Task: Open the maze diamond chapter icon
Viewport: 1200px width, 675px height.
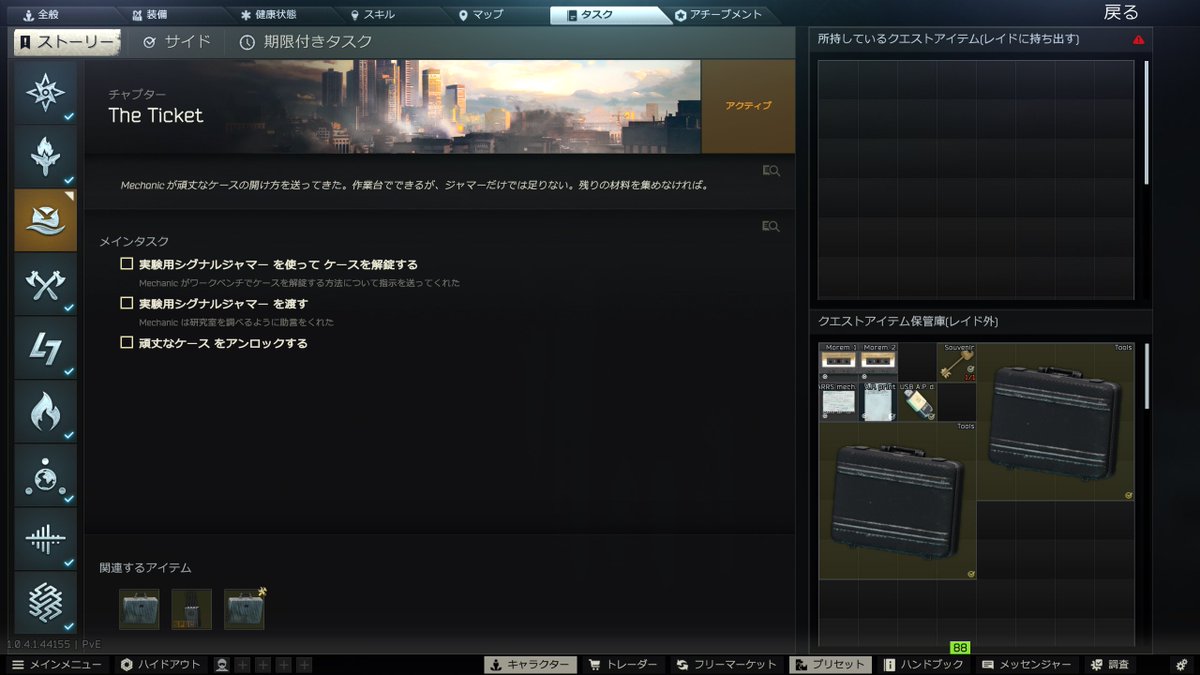Action: (x=45, y=602)
